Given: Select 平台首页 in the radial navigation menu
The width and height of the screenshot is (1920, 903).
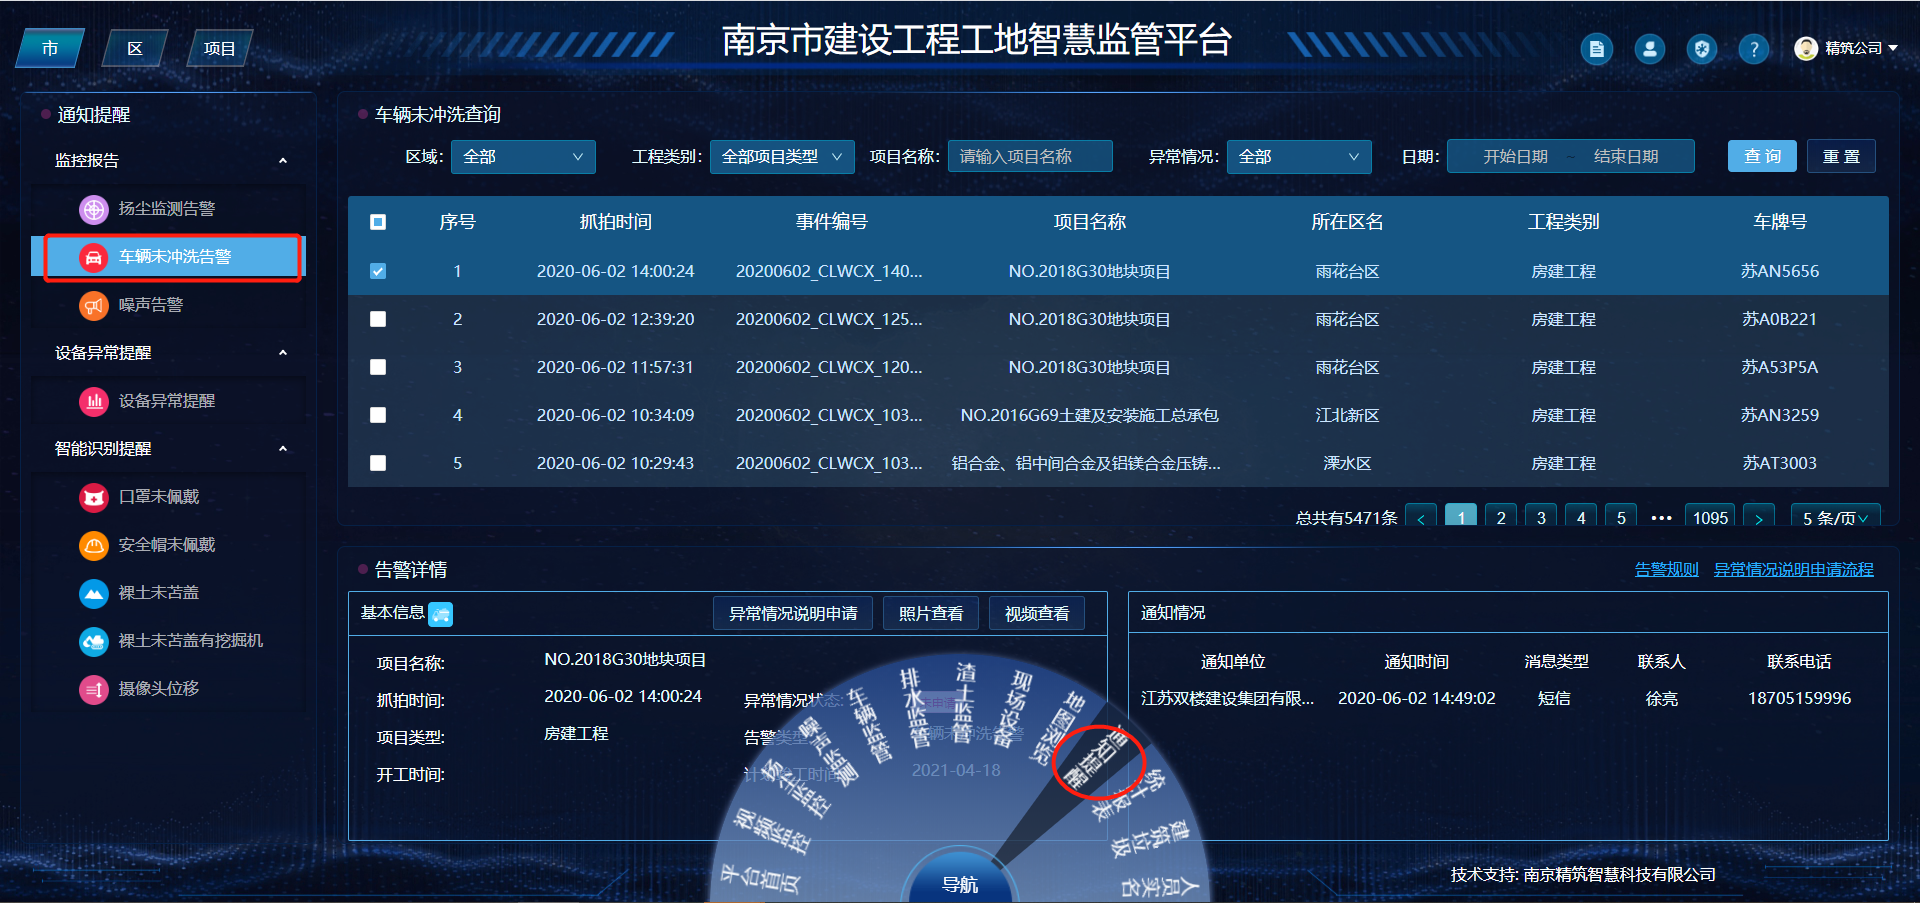Looking at the screenshot, I should pyautogui.click(x=762, y=879).
